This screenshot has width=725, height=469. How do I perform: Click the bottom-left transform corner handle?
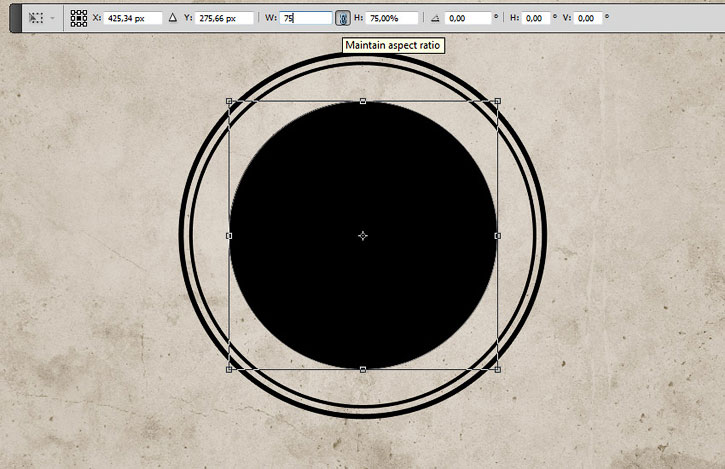(x=229, y=370)
